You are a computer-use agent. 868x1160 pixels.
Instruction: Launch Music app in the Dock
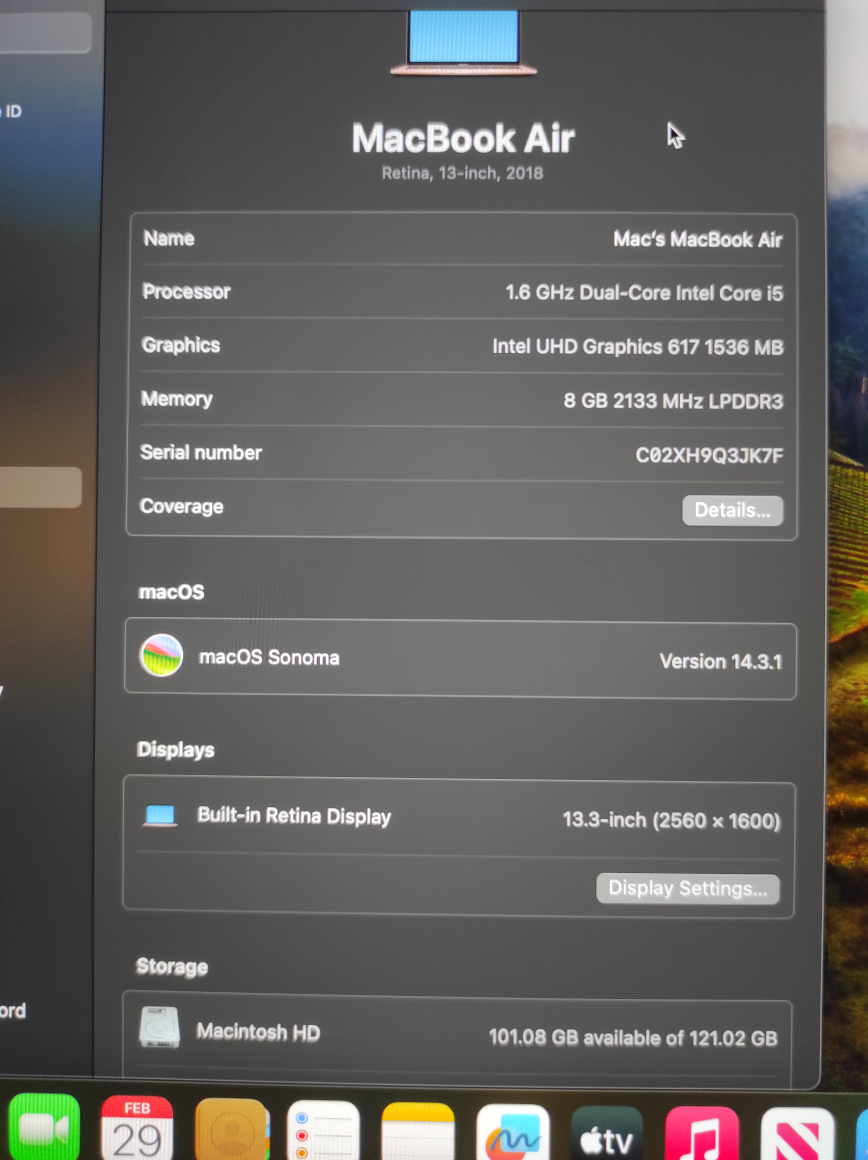pos(702,1134)
